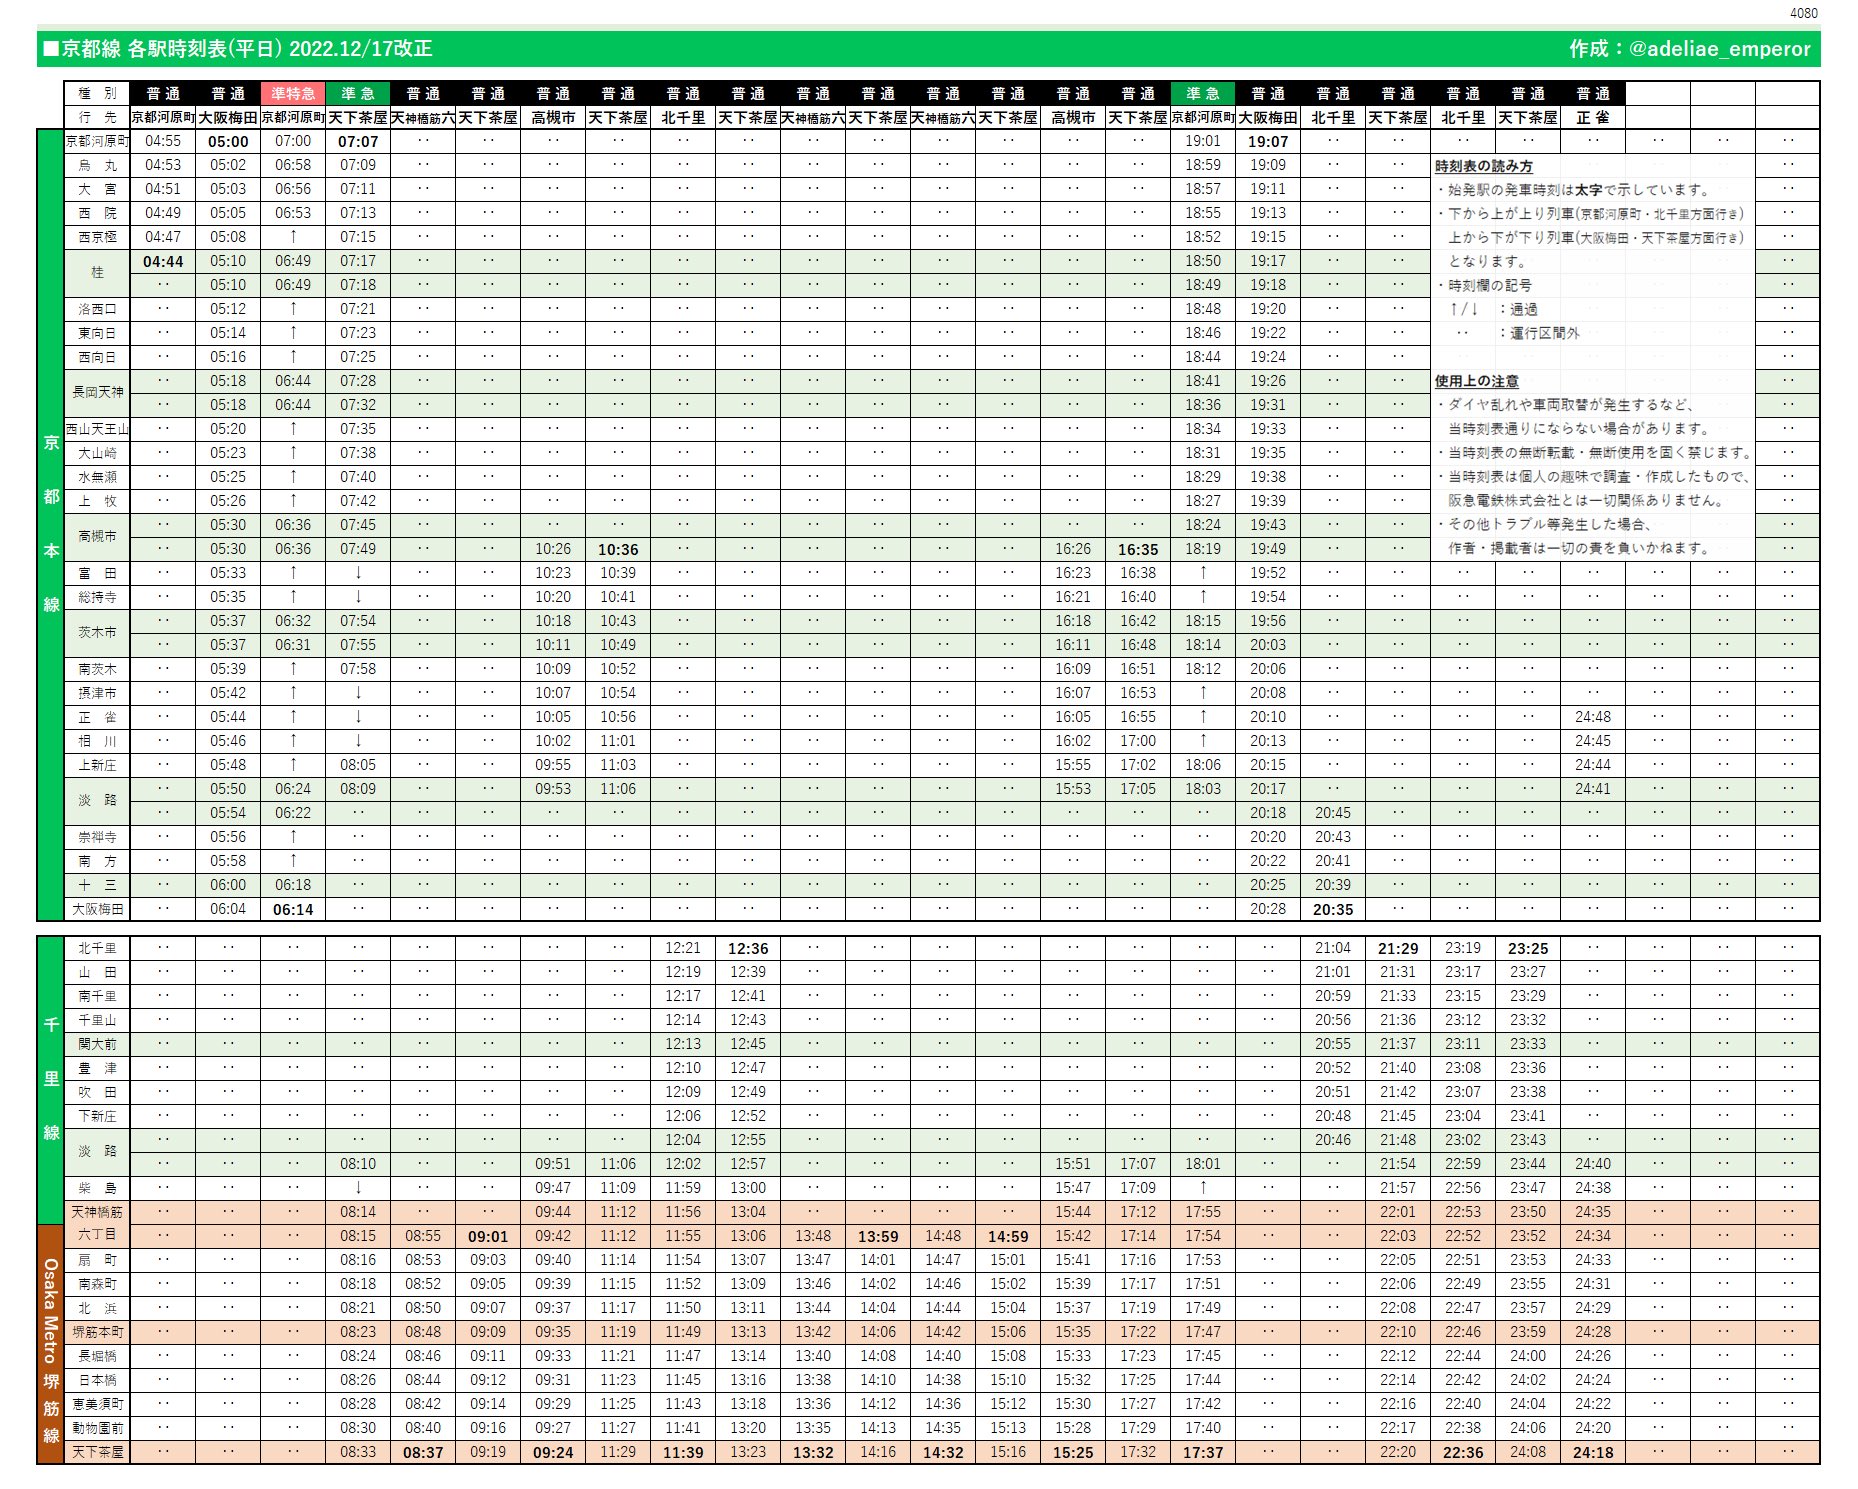Click the 関大前 station name
The image size is (1858, 1489).
(x=97, y=1044)
